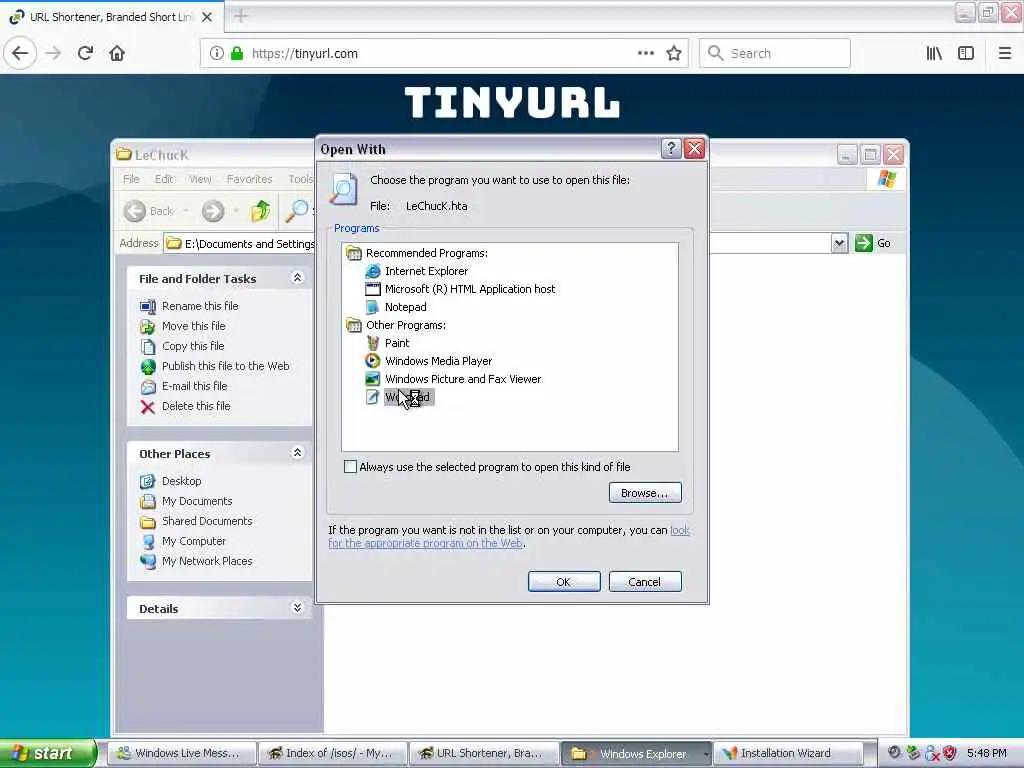Switch to Installation Wizard taskbar item
Screen dimensions: 1024x768
point(787,753)
